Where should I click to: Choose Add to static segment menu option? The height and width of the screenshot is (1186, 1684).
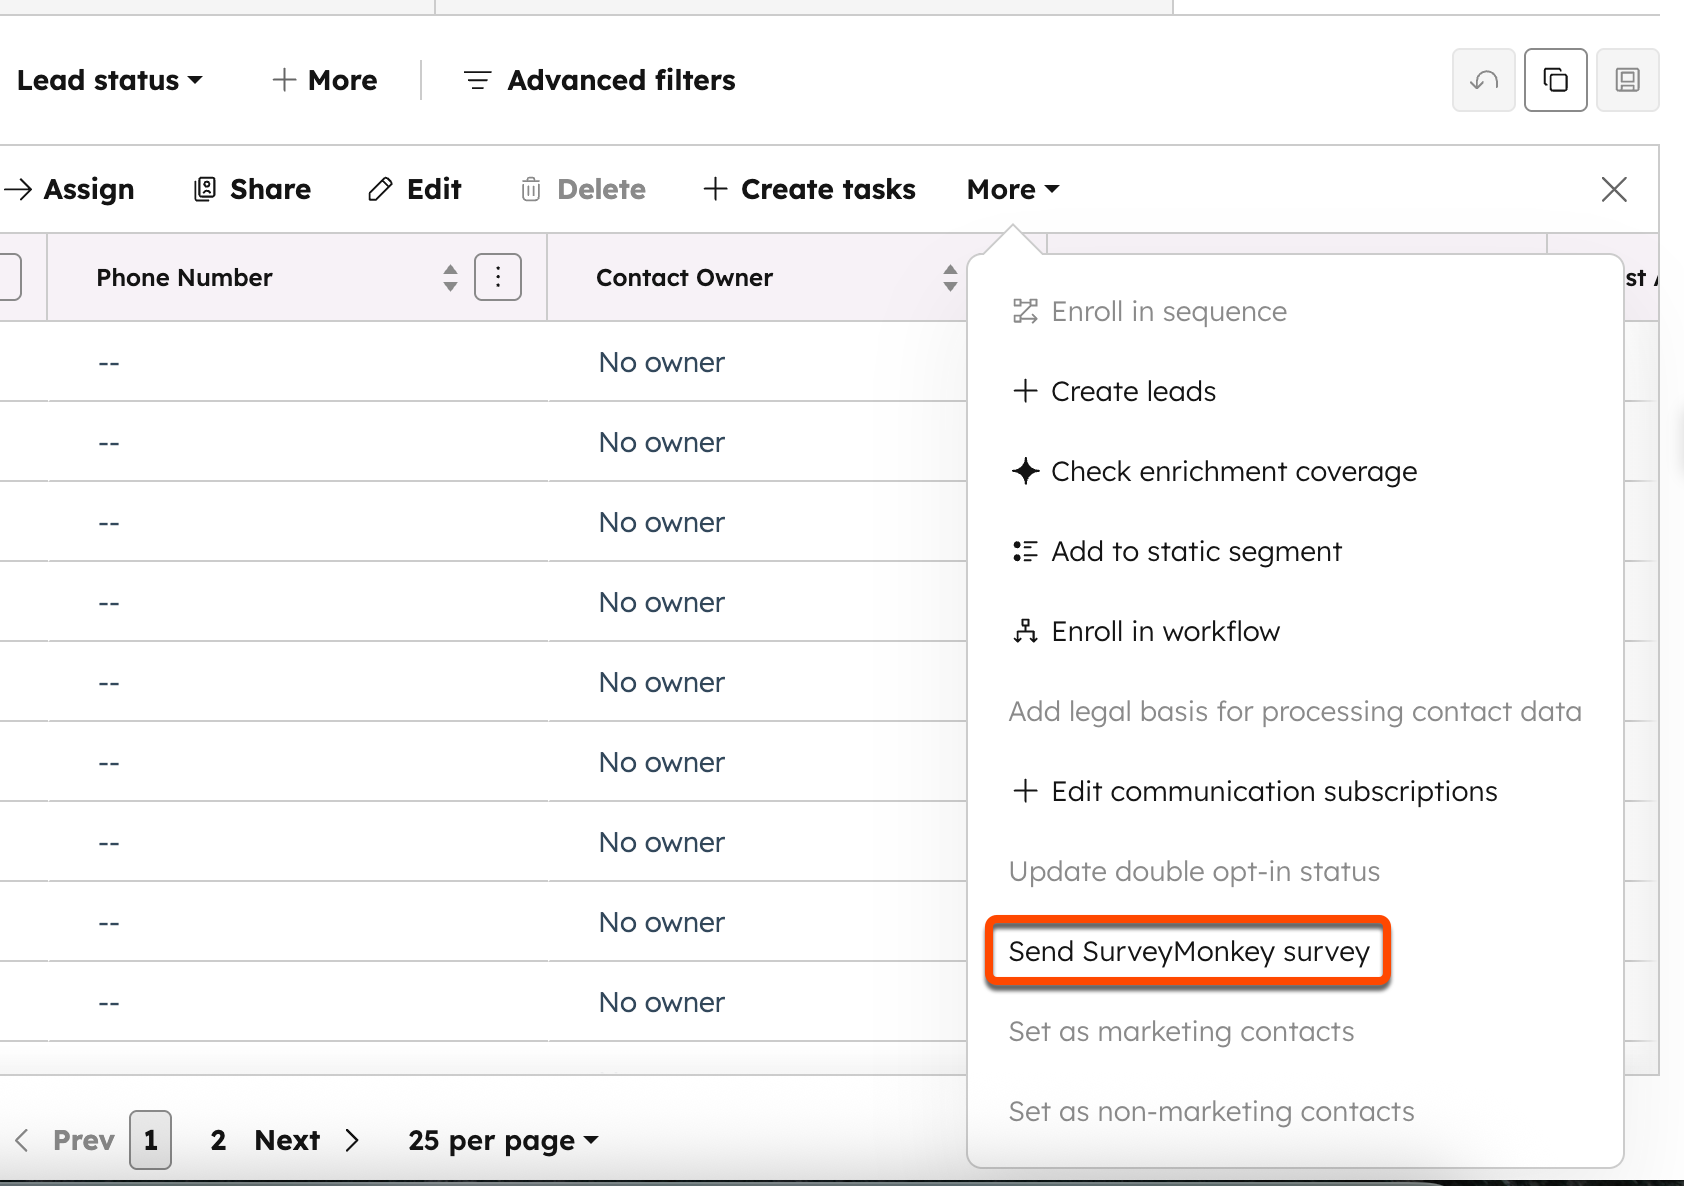(1196, 551)
